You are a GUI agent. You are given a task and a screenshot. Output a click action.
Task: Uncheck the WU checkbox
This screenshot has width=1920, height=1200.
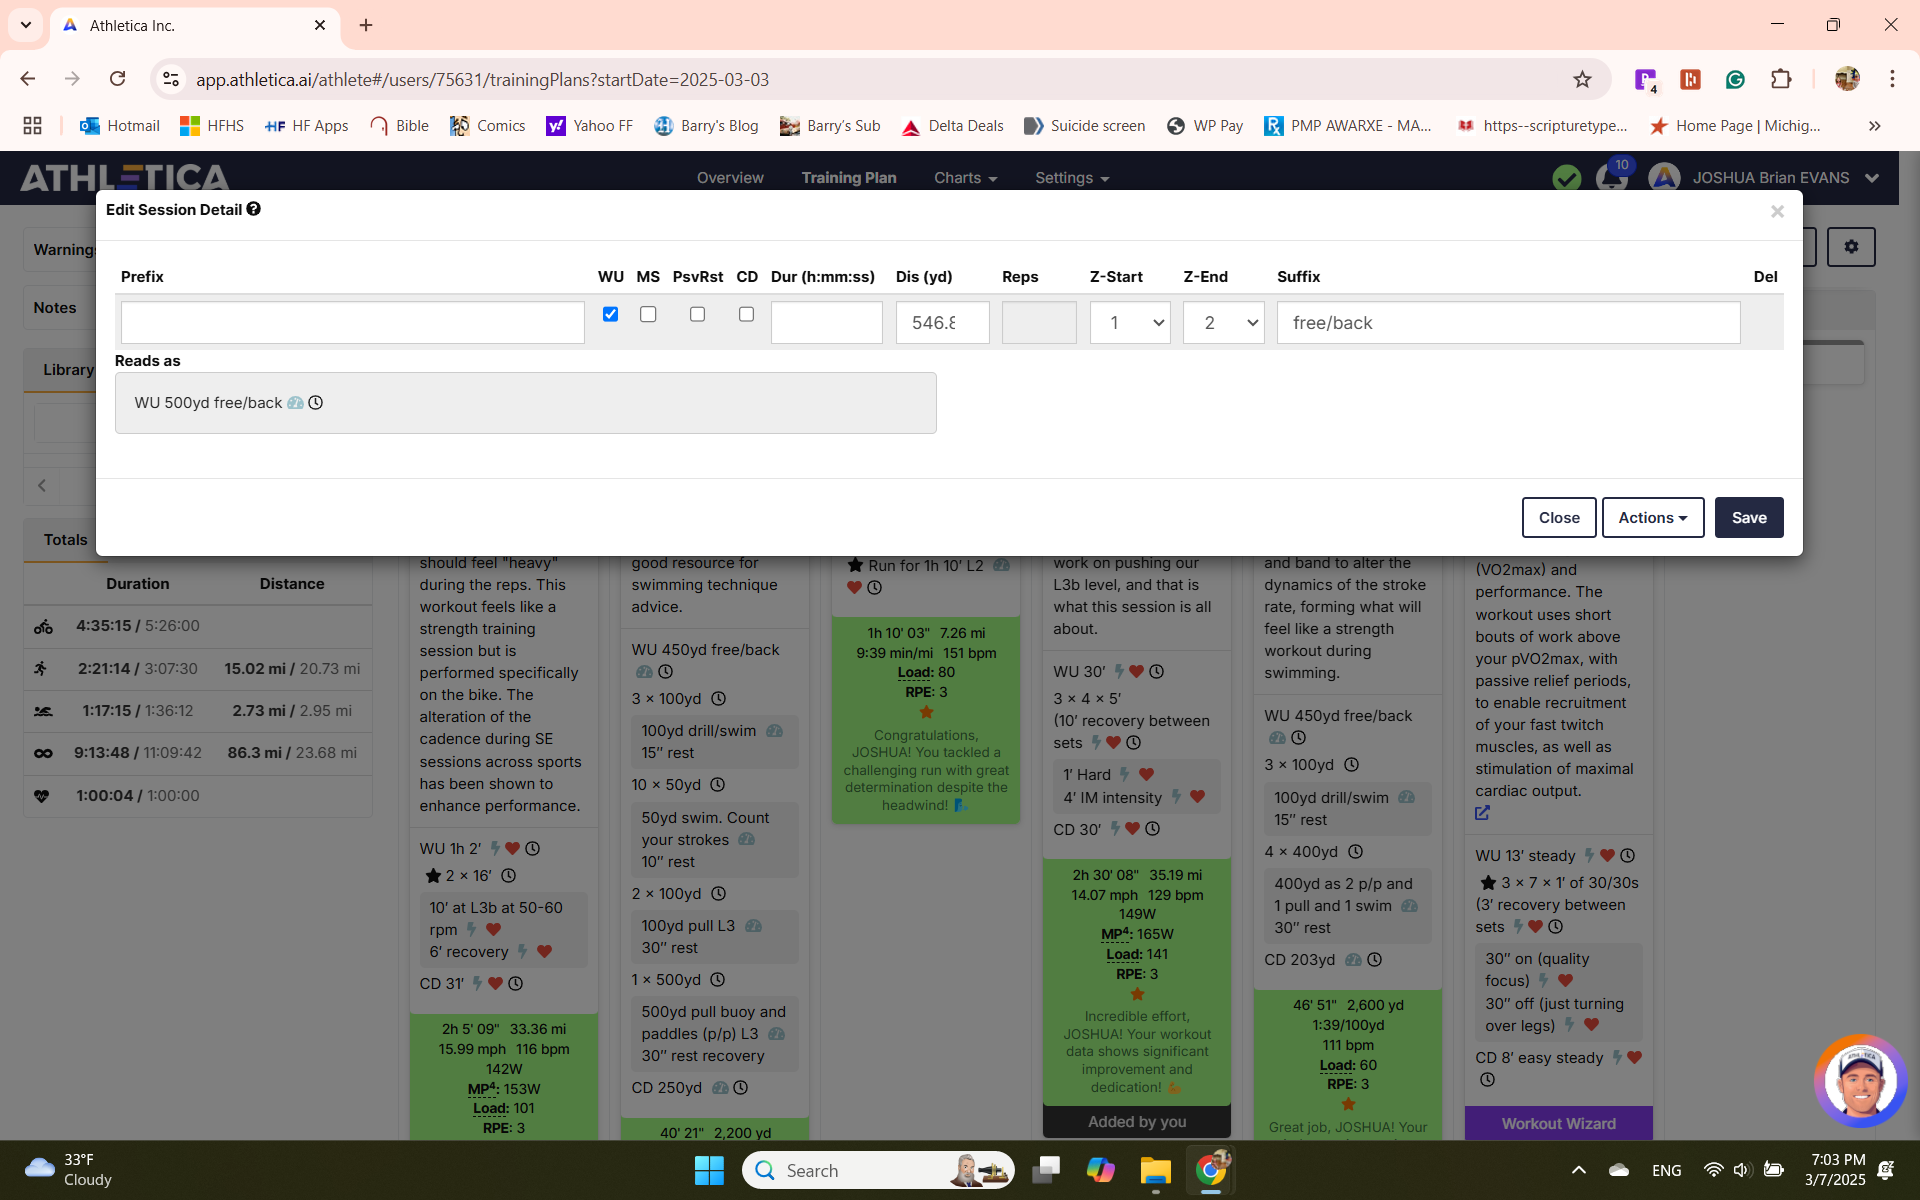click(610, 314)
